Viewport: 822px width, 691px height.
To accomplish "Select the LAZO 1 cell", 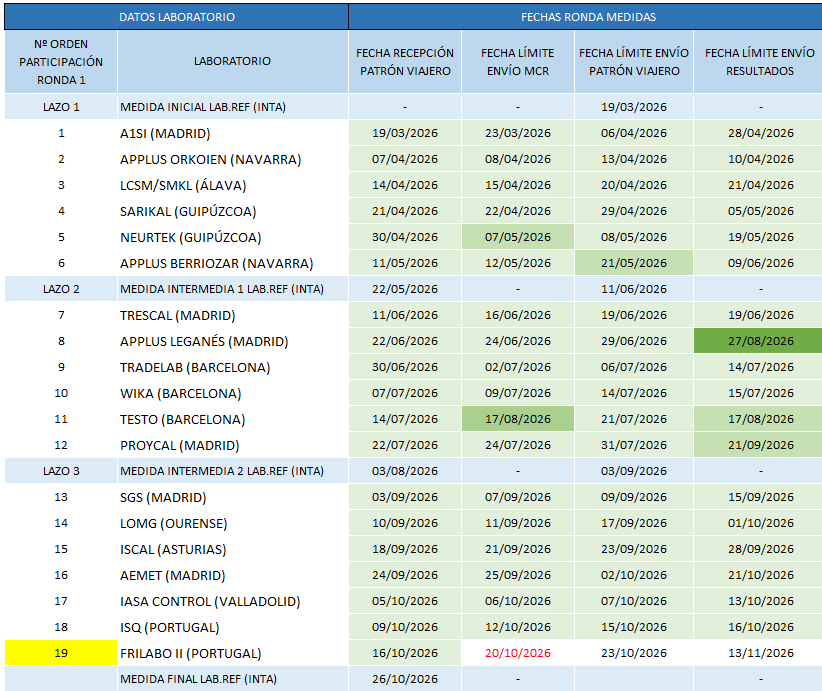I will pyautogui.click(x=61, y=107).
